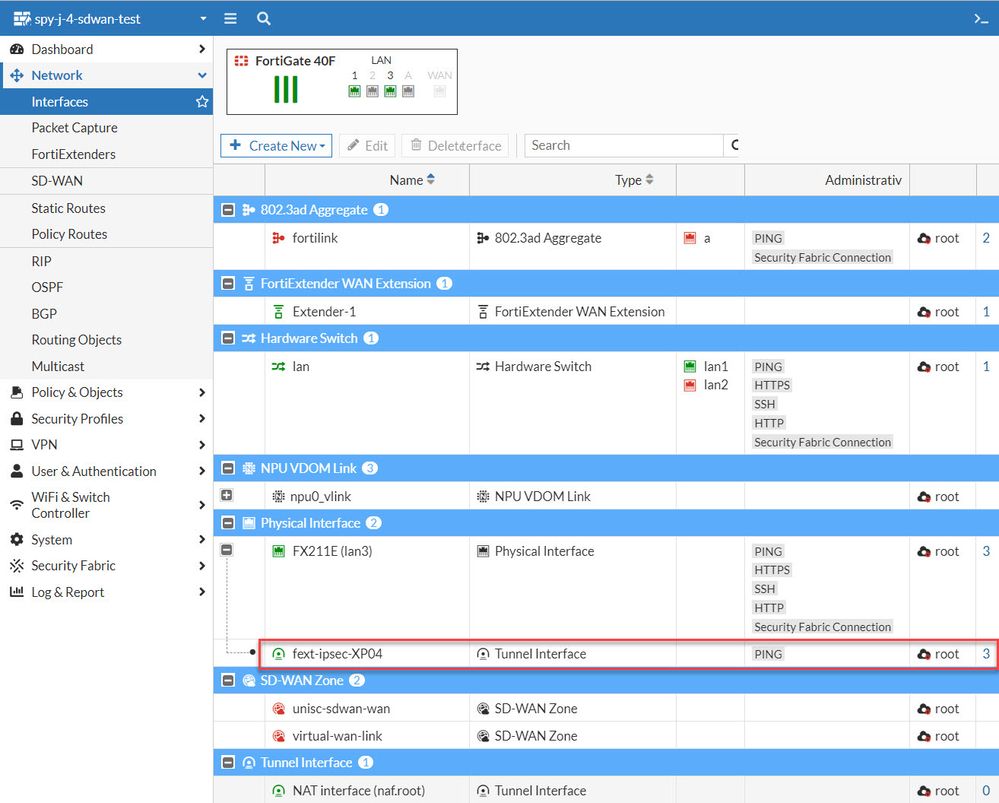Open SD-WAN in the Network menu
The width and height of the screenshot is (999, 803).
pos(57,181)
